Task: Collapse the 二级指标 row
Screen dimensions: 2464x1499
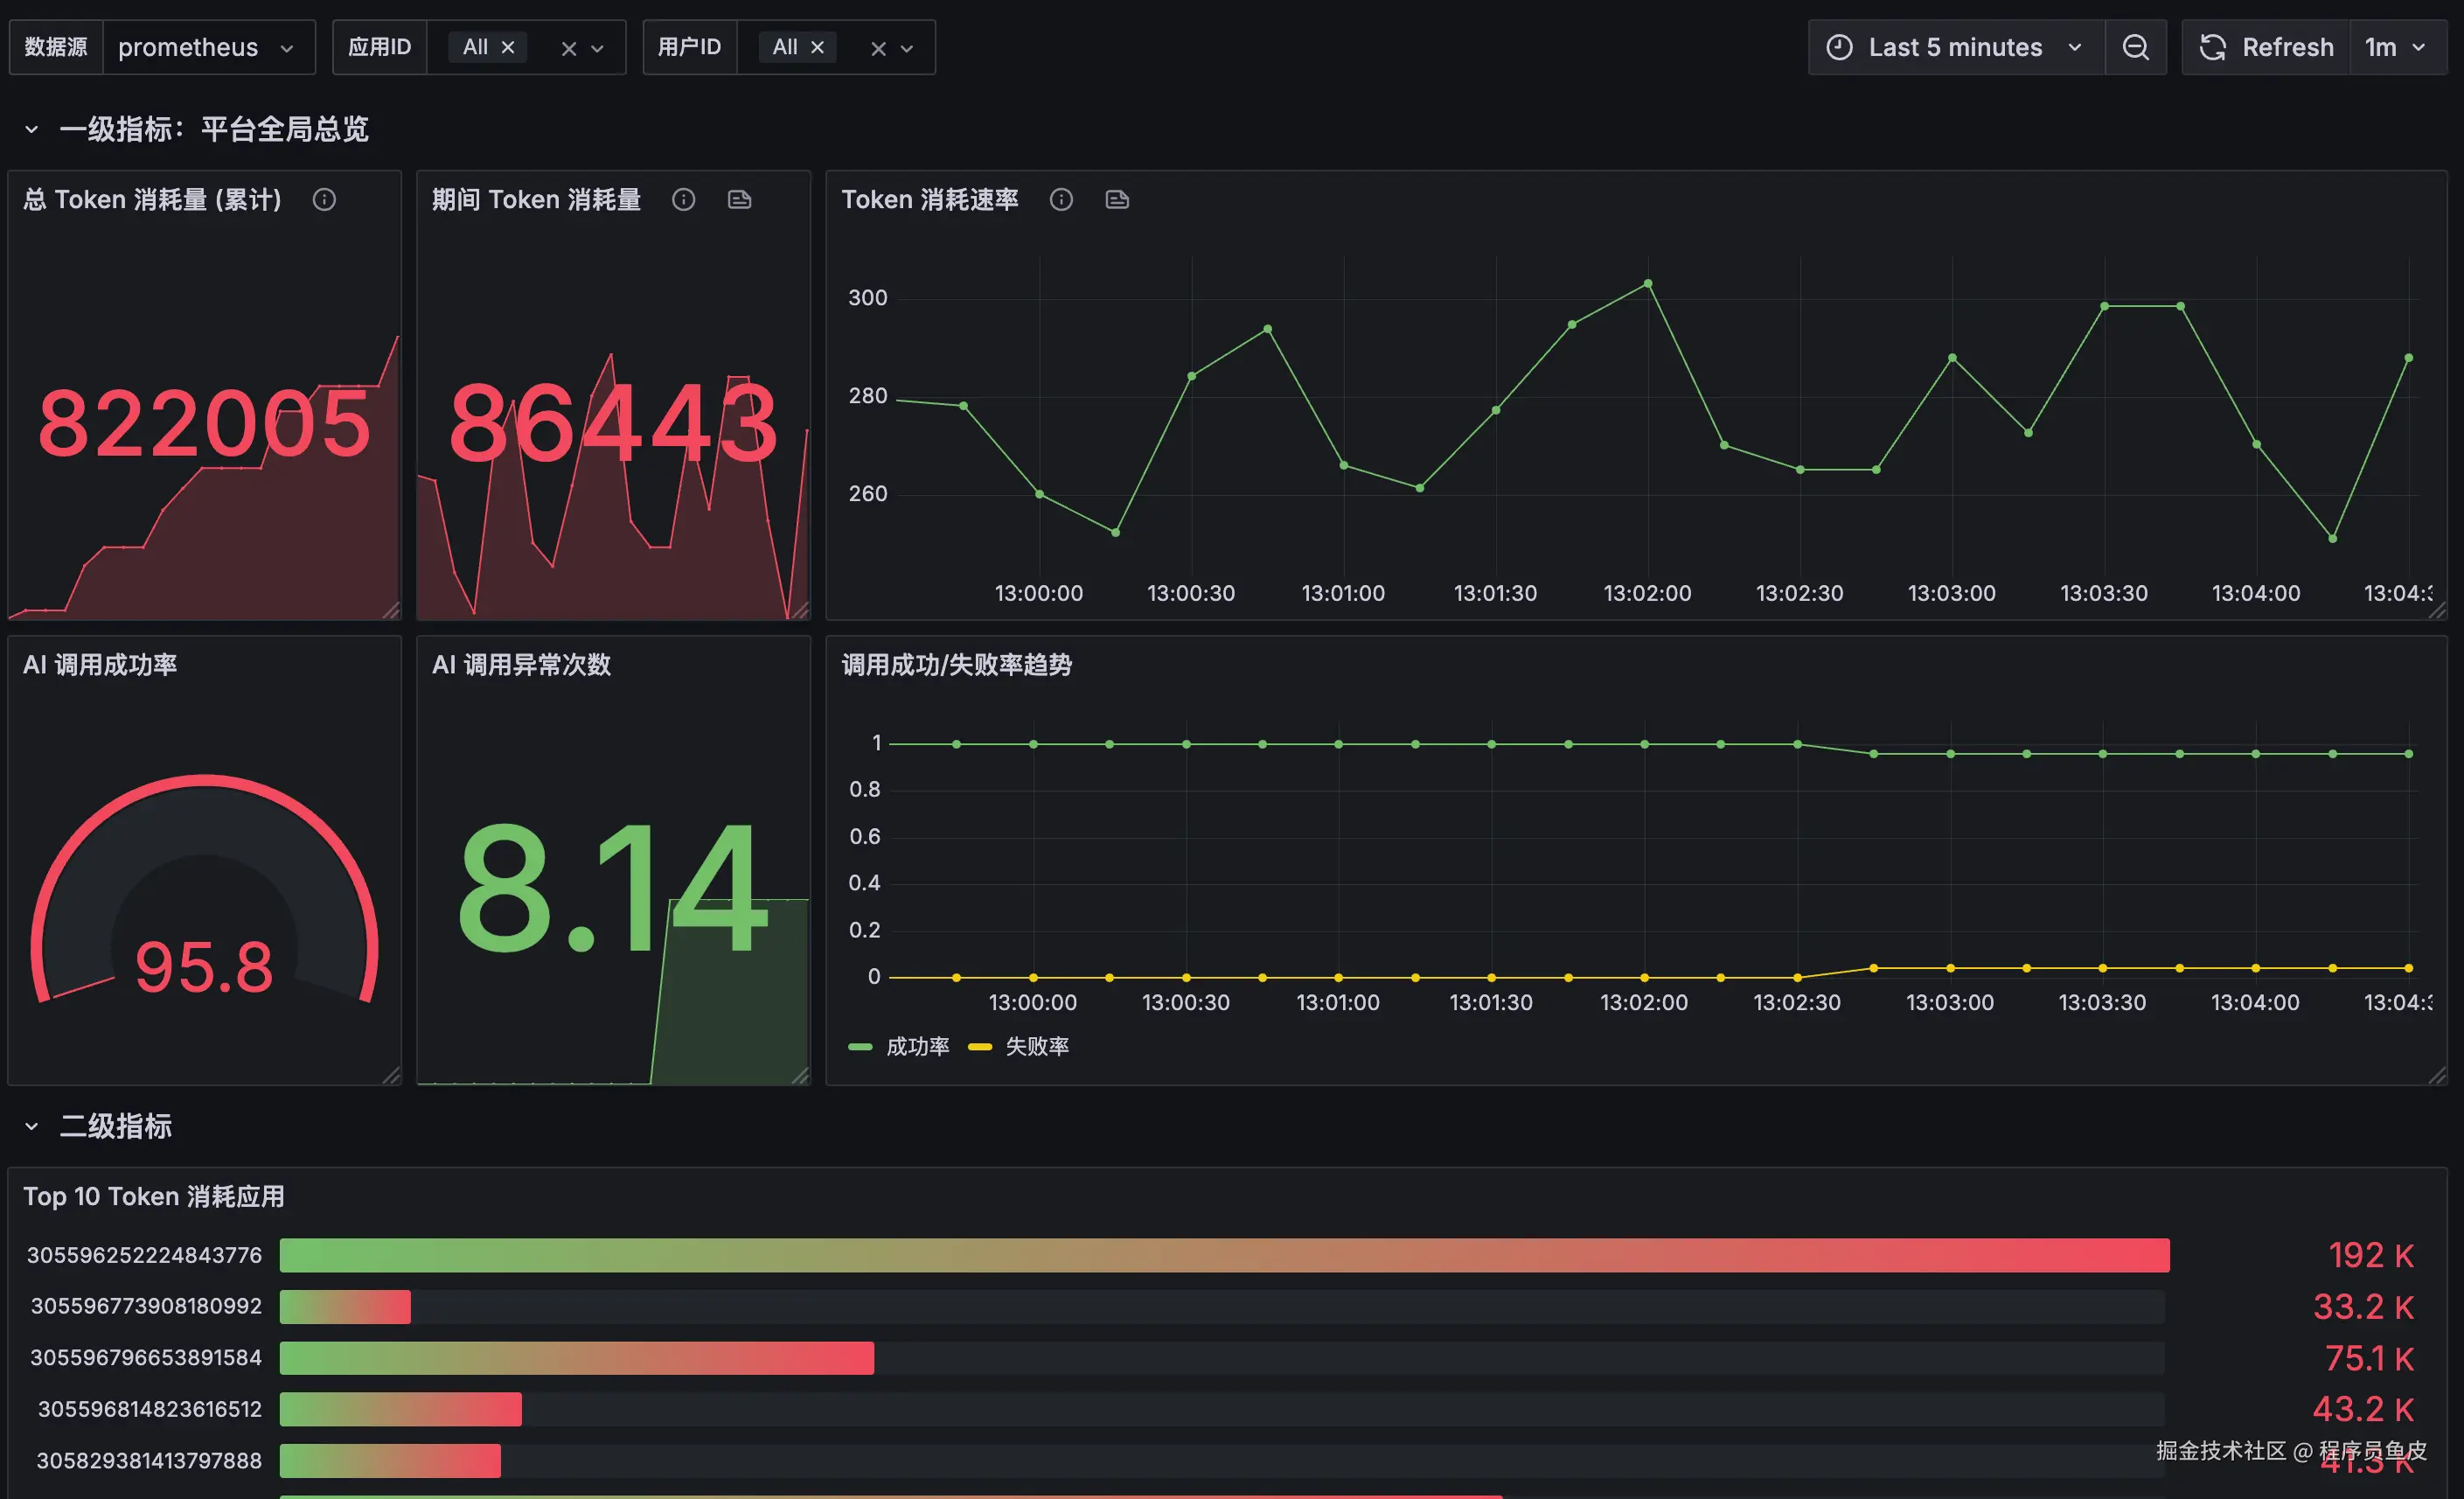Action: 32,1126
